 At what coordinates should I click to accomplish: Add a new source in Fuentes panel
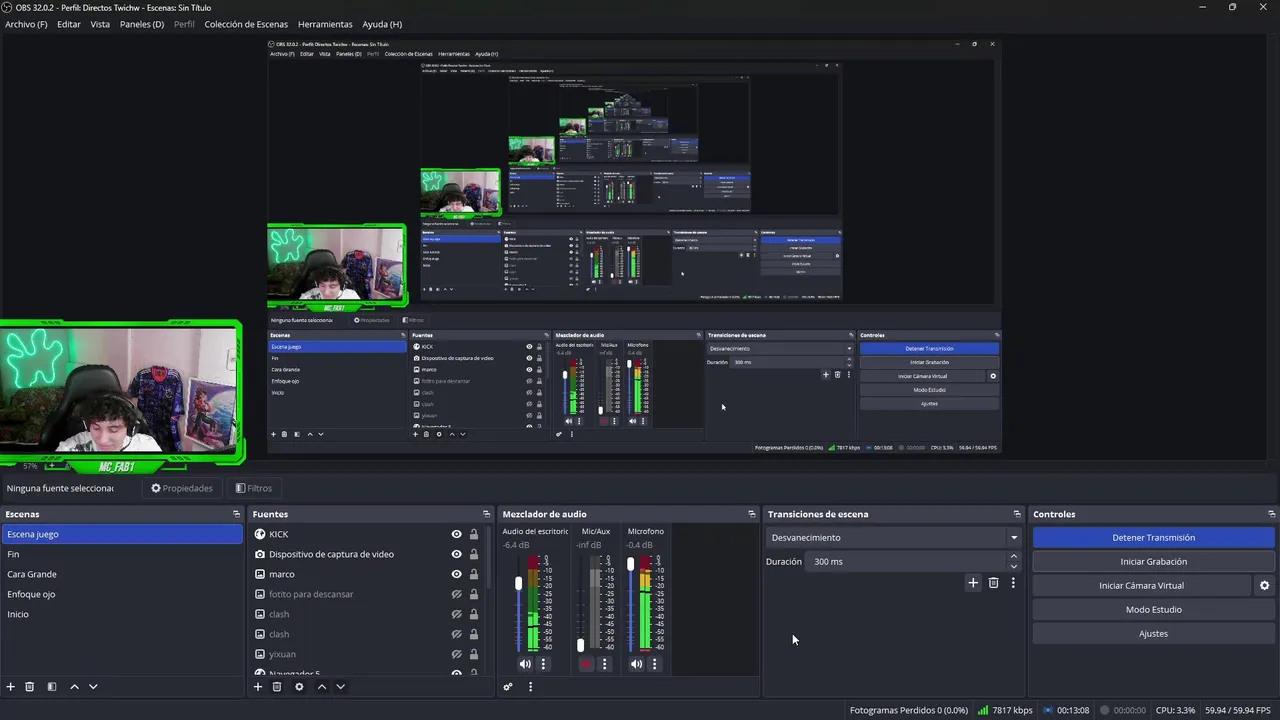tap(258, 687)
